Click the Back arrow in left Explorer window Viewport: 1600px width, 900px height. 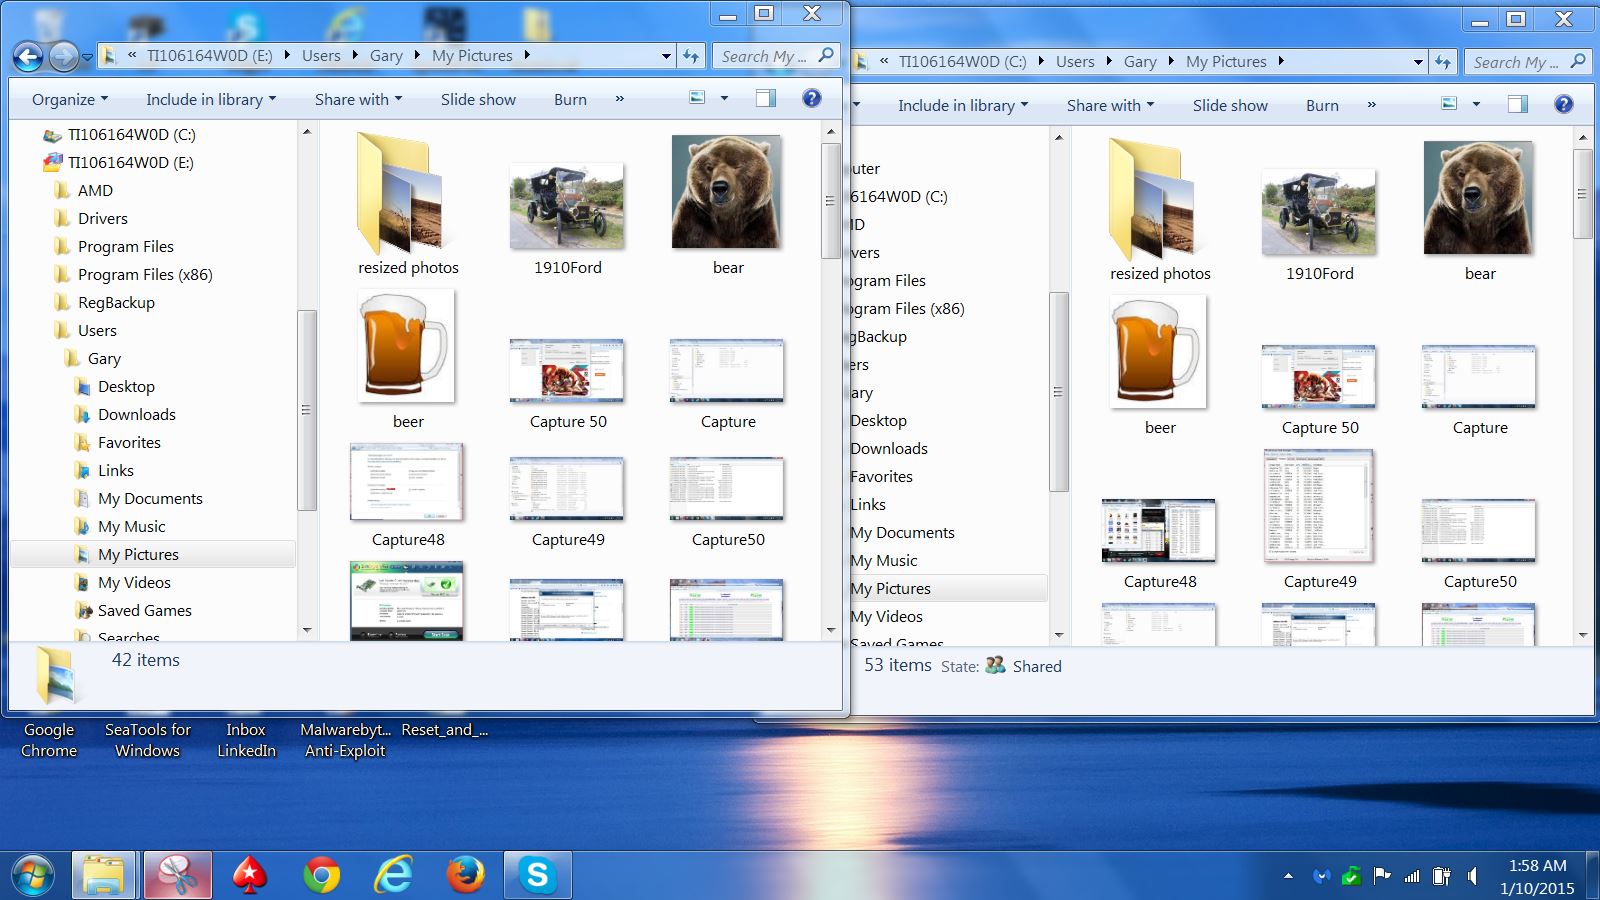28,57
